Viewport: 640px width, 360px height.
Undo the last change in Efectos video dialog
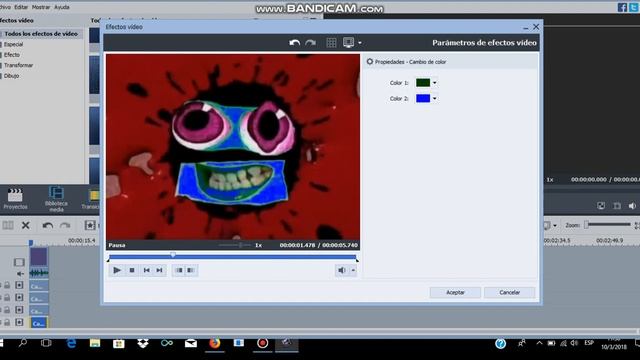[294, 42]
